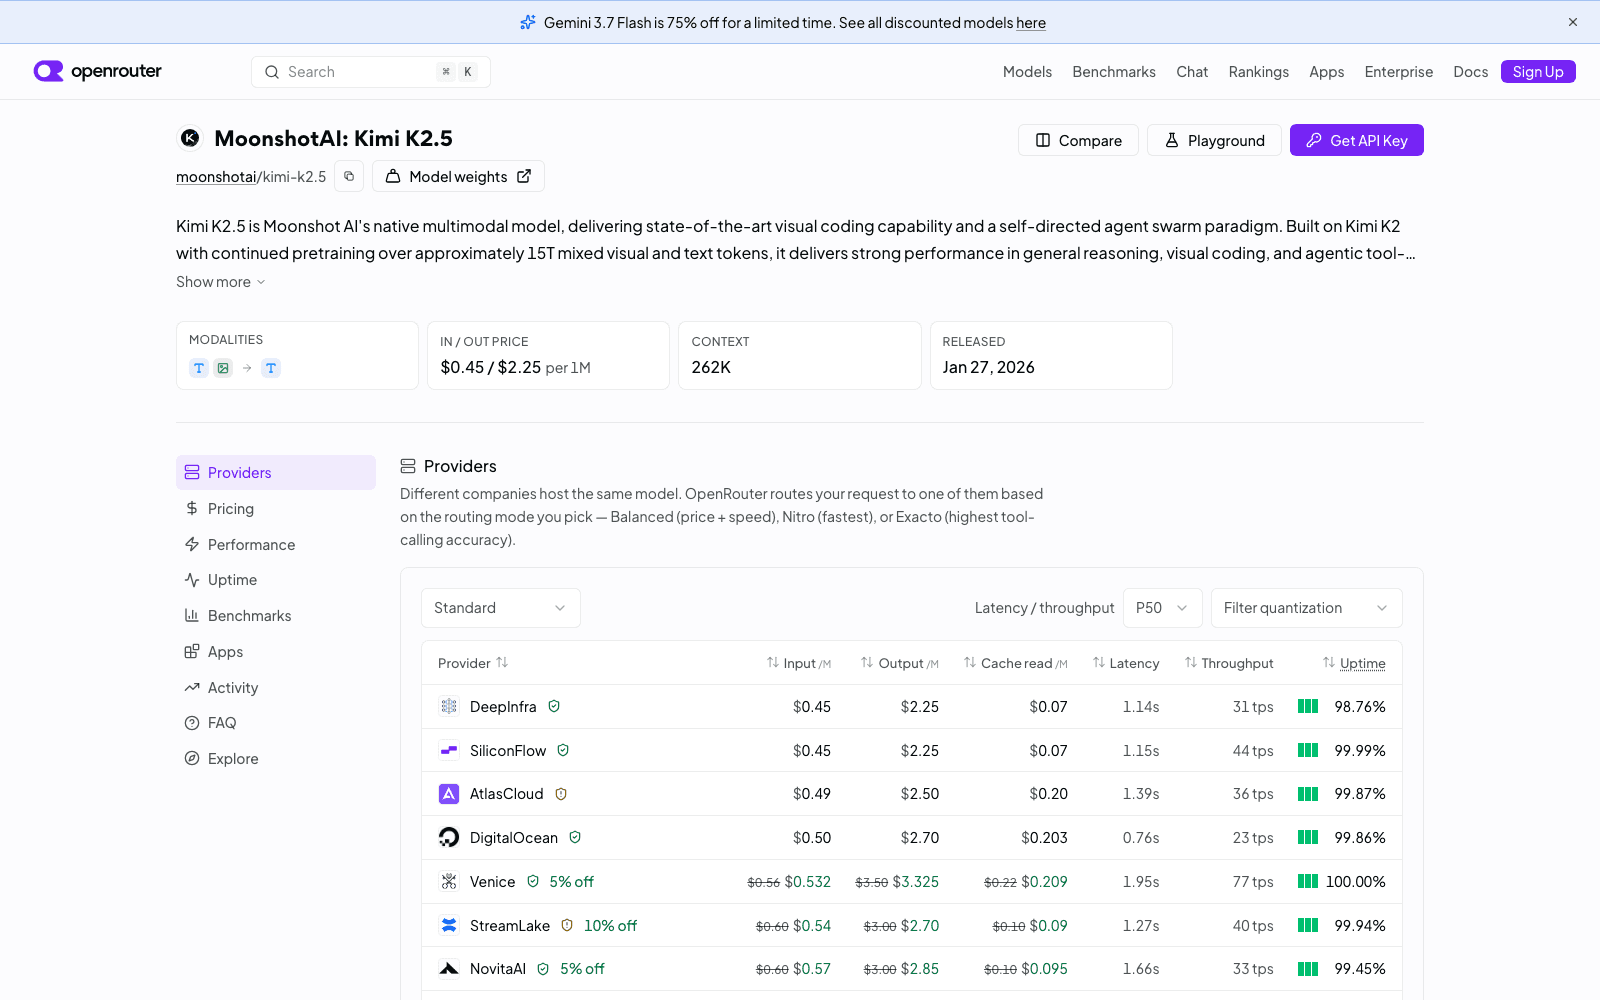Click the shield icon next to StreamLake

[x=567, y=925]
